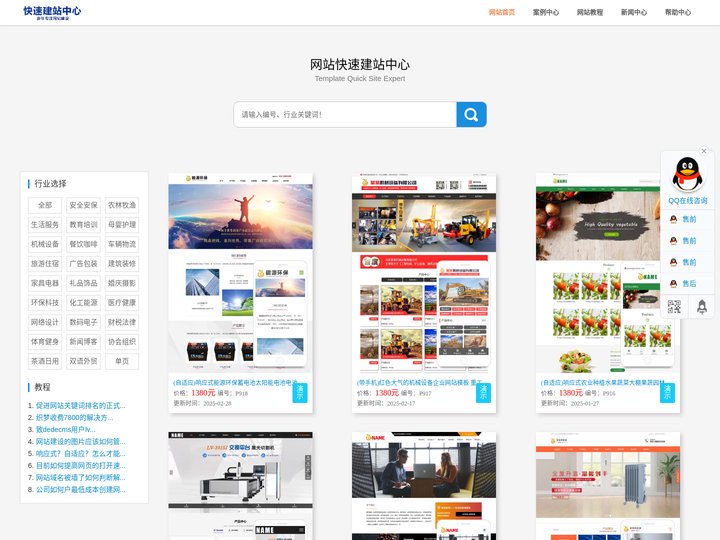
Task: Select the 生活服务 industry filter
Action: click(45, 225)
